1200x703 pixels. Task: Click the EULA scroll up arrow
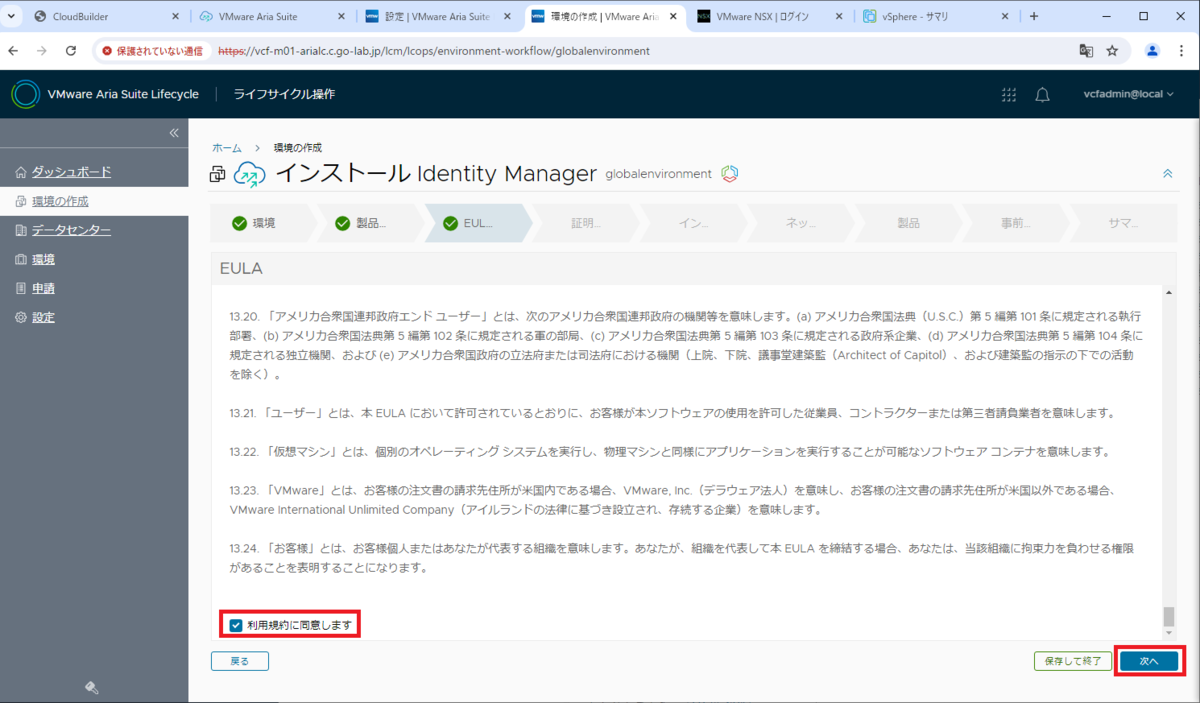(x=1168, y=291)
